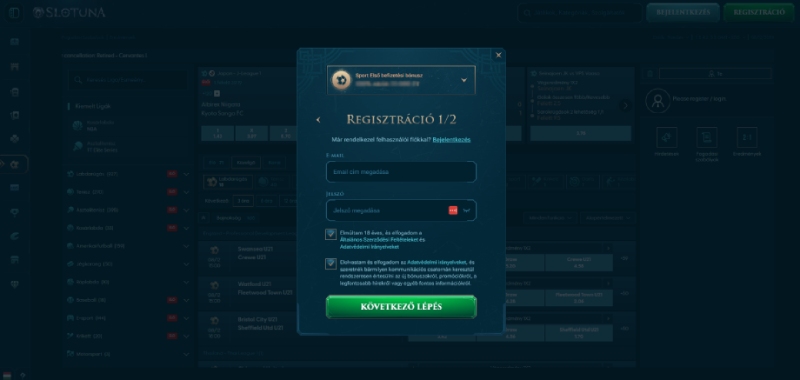Click the KÖVETKEZŐ LÉPÉS button
This screenshot has height=380, width=800.
coord(401,307)
